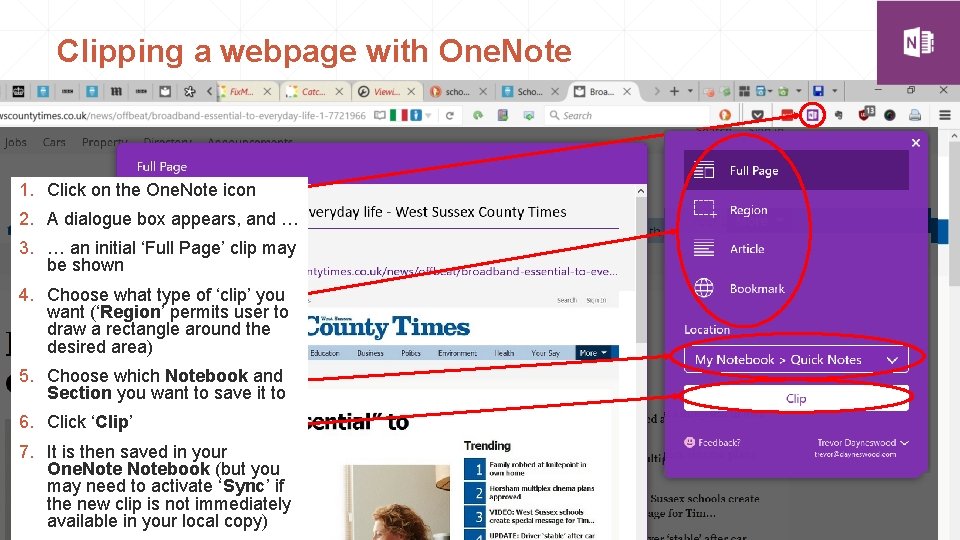Click the Italian flag translate icon
The width and height of the screenshot is (960, 540).
pyautogui.click(x=399, y=115)
